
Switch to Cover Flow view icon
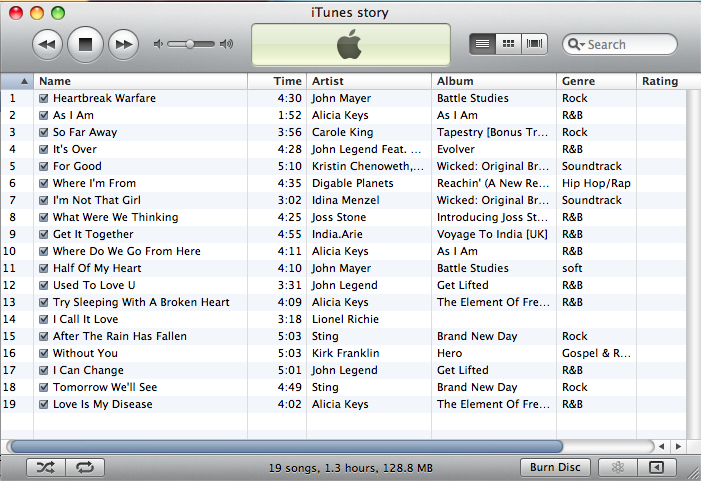pyautogui.click(x=535, y=44)
